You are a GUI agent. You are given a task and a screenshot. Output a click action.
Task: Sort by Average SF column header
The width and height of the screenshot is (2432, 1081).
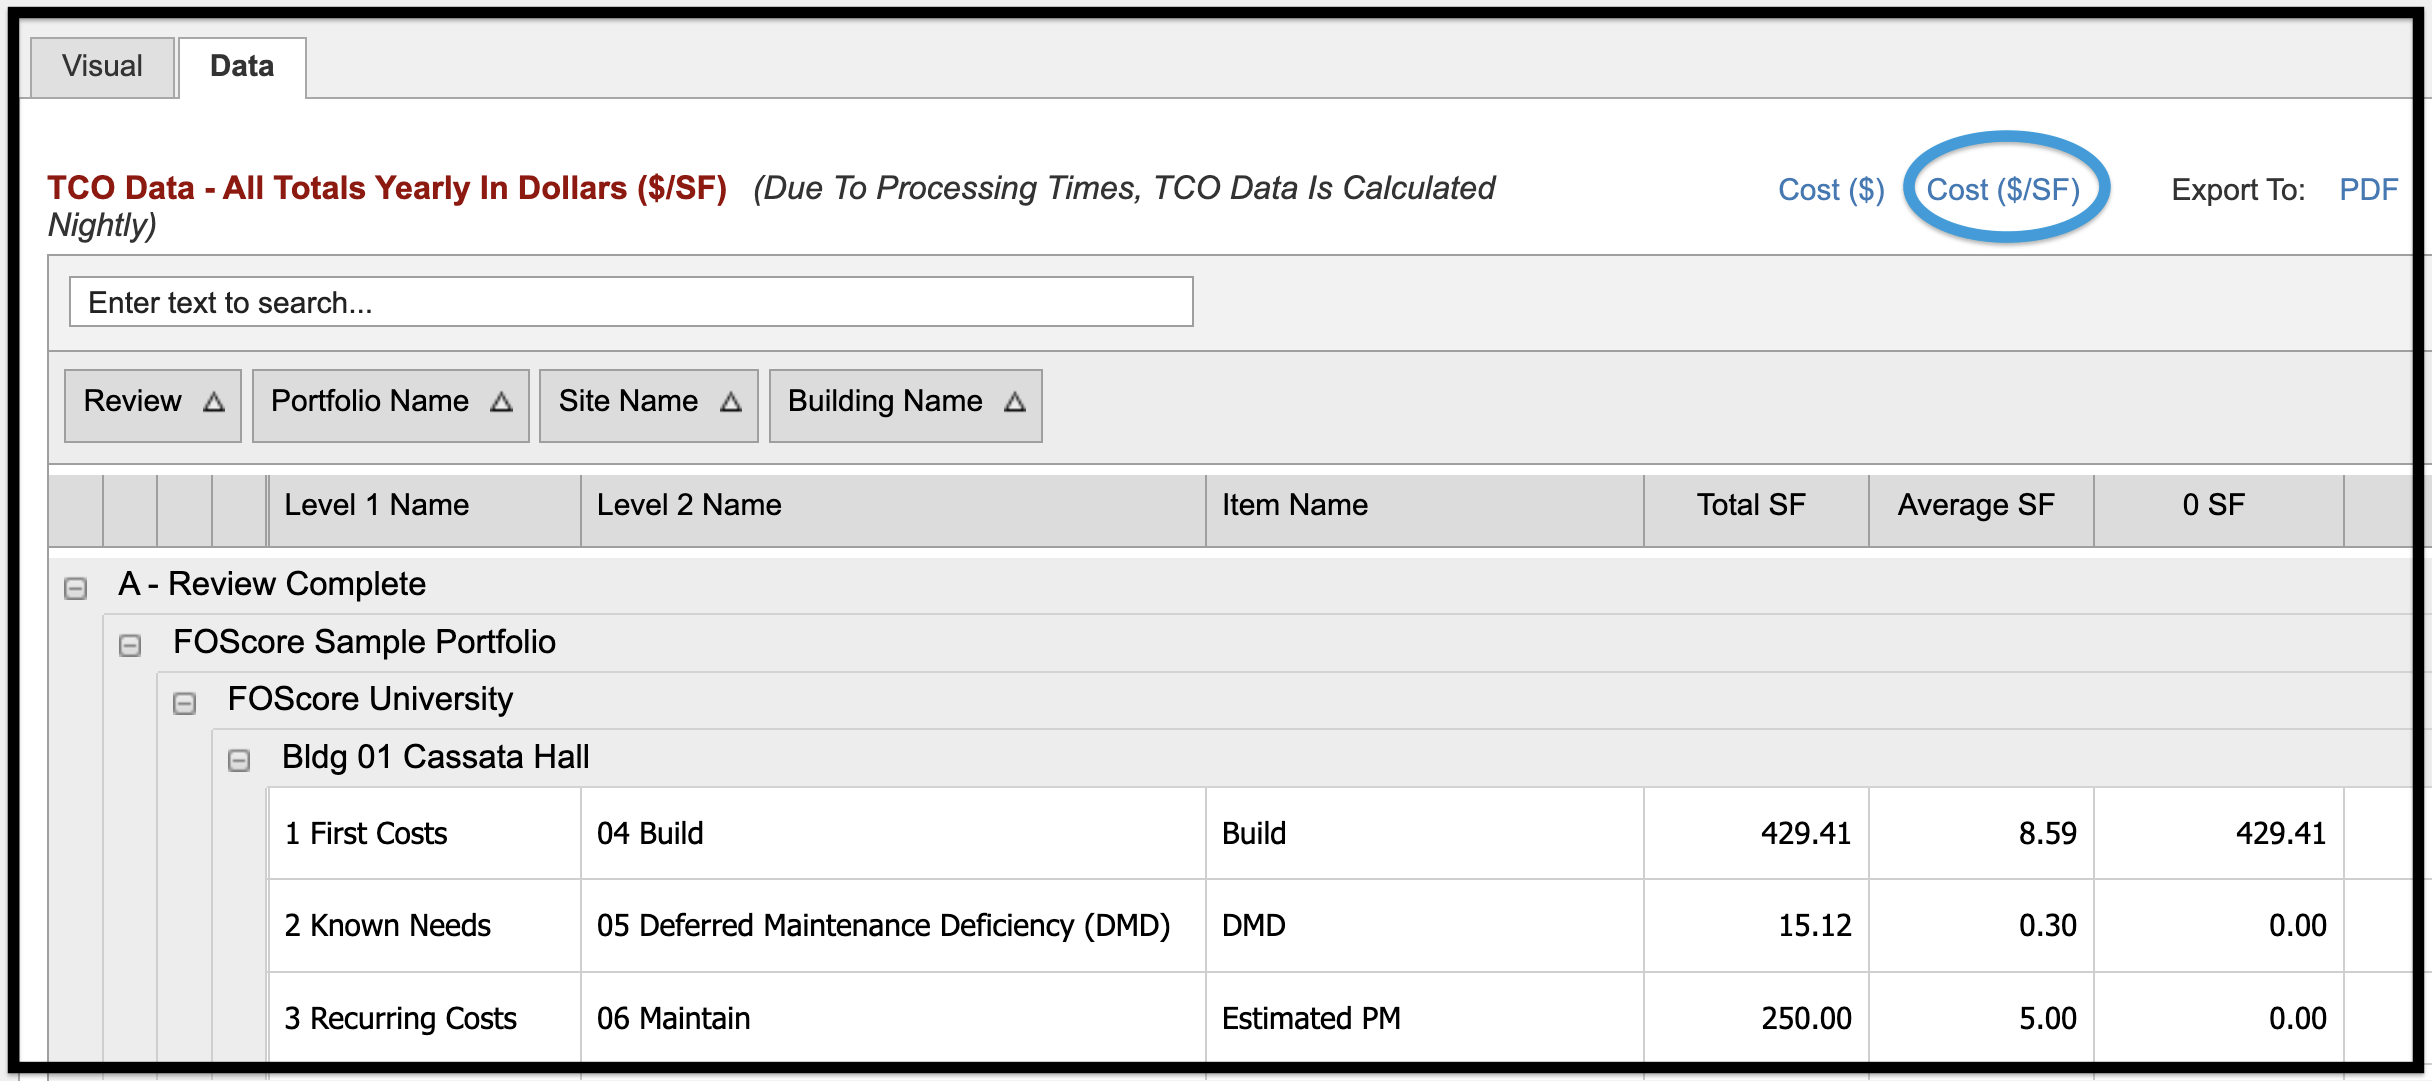click(x=1981, y=510)
